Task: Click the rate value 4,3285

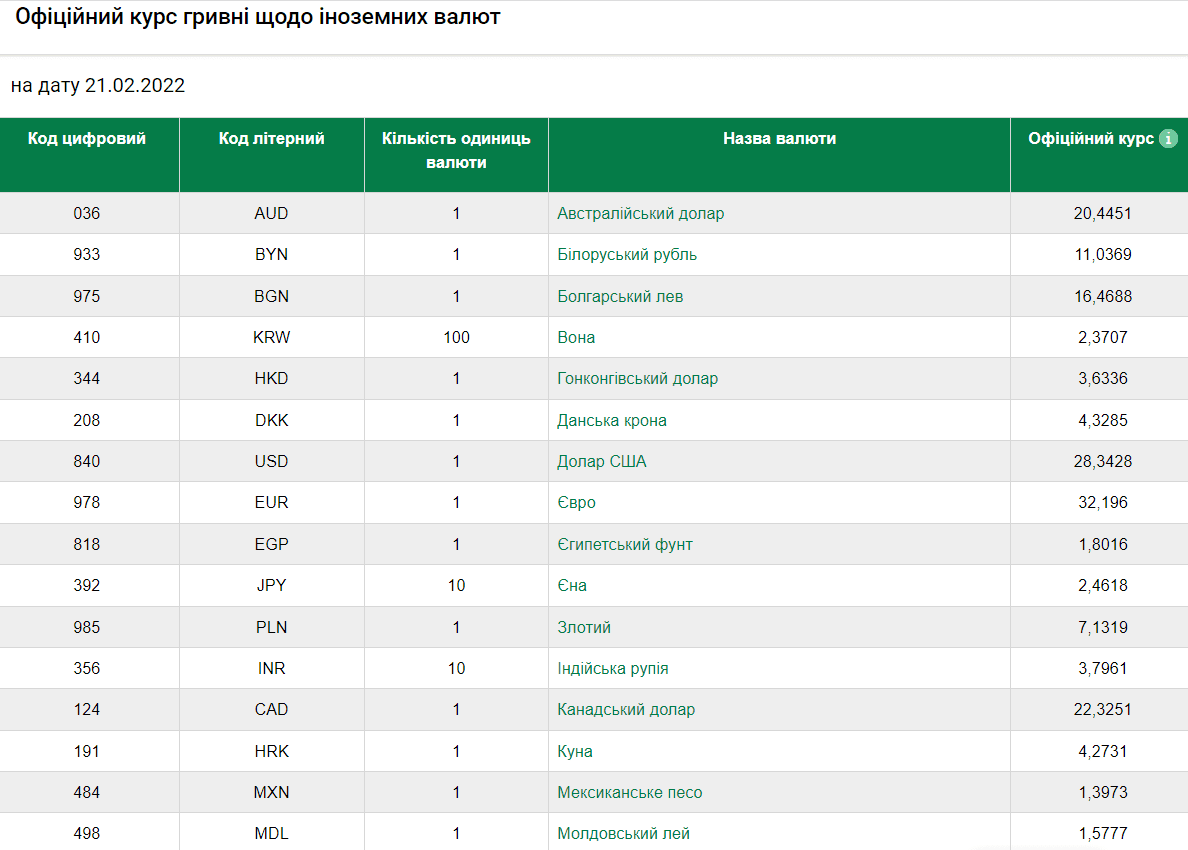Action: [x=1102, y=420]
